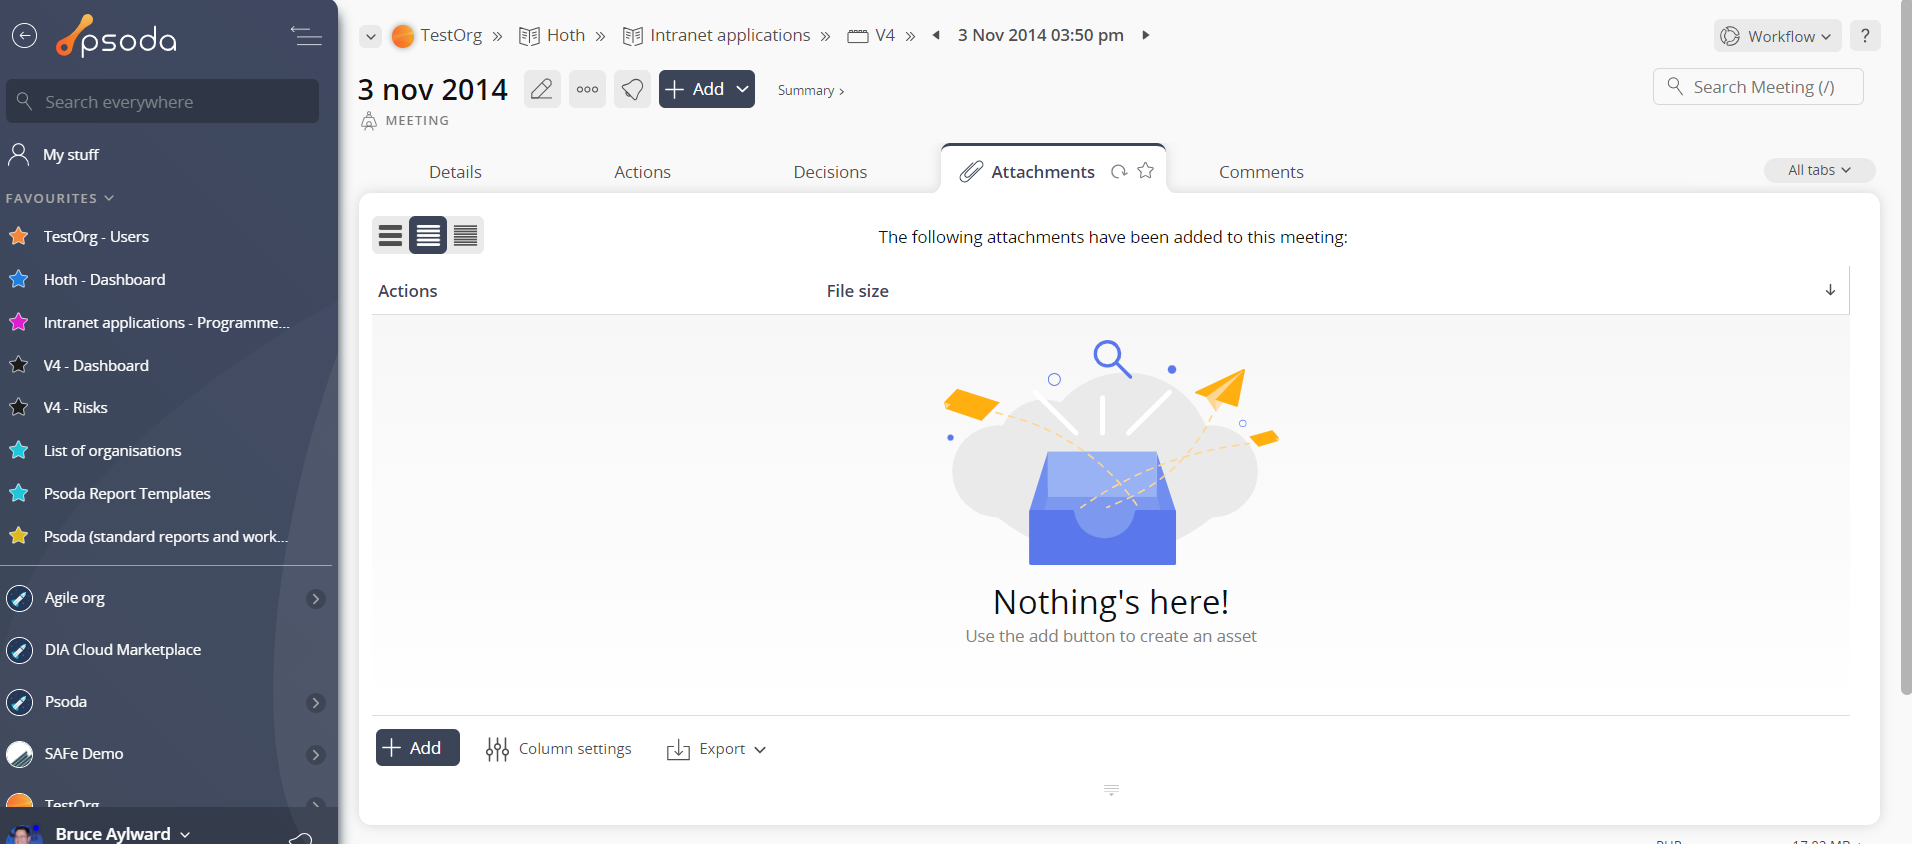This screenshot has width=1912, height=844.
Task: Expand the SAFe Demo chevron
Action: 316,755
